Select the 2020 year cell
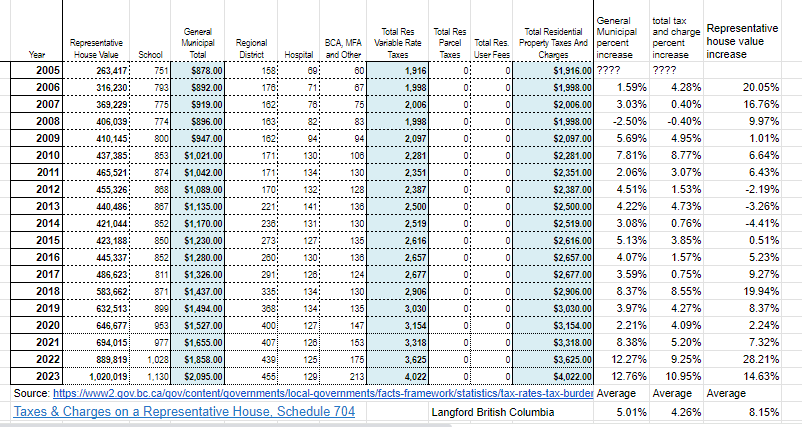 click(x=36, y=325)
